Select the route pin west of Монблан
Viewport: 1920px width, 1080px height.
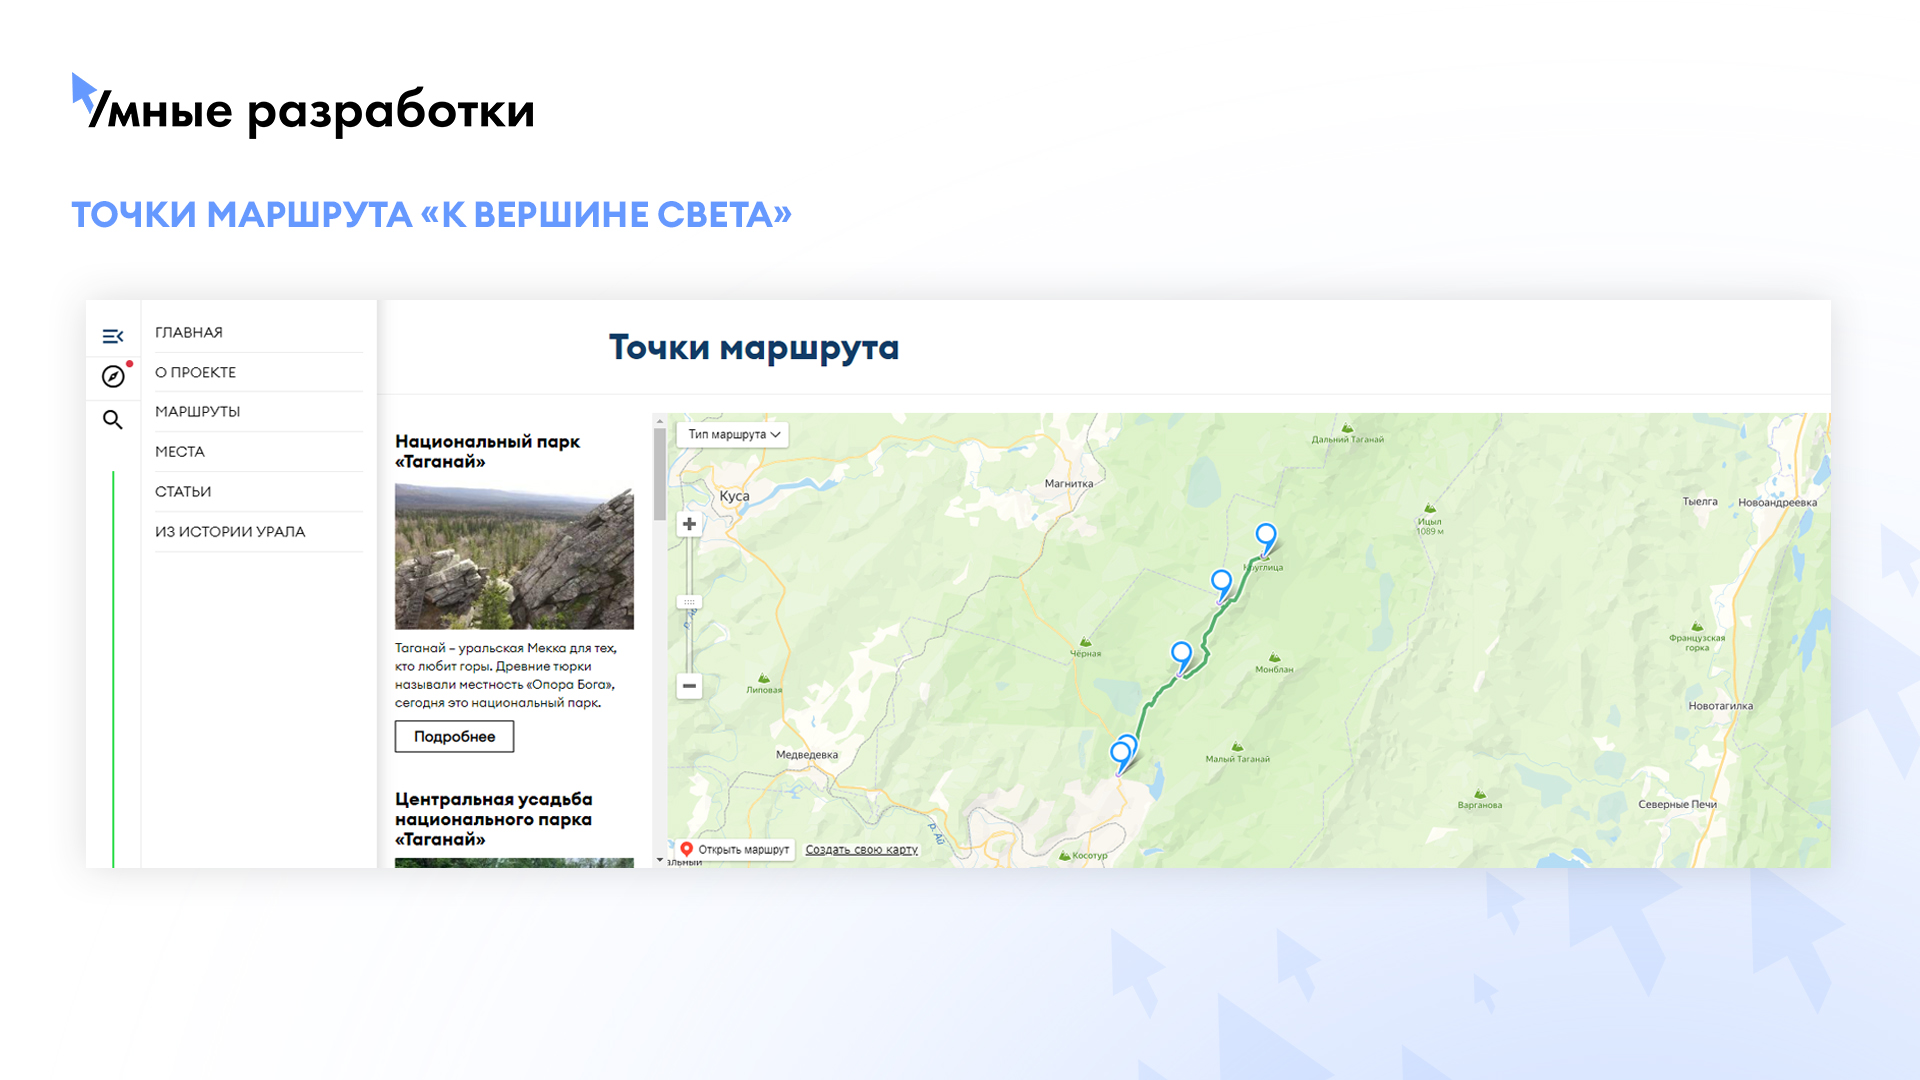[x=1181, y=655]
